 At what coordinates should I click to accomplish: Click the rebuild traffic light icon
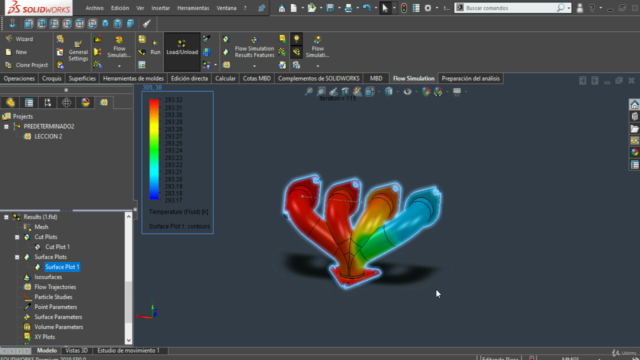pyautogui.click(x=404, y=8)
